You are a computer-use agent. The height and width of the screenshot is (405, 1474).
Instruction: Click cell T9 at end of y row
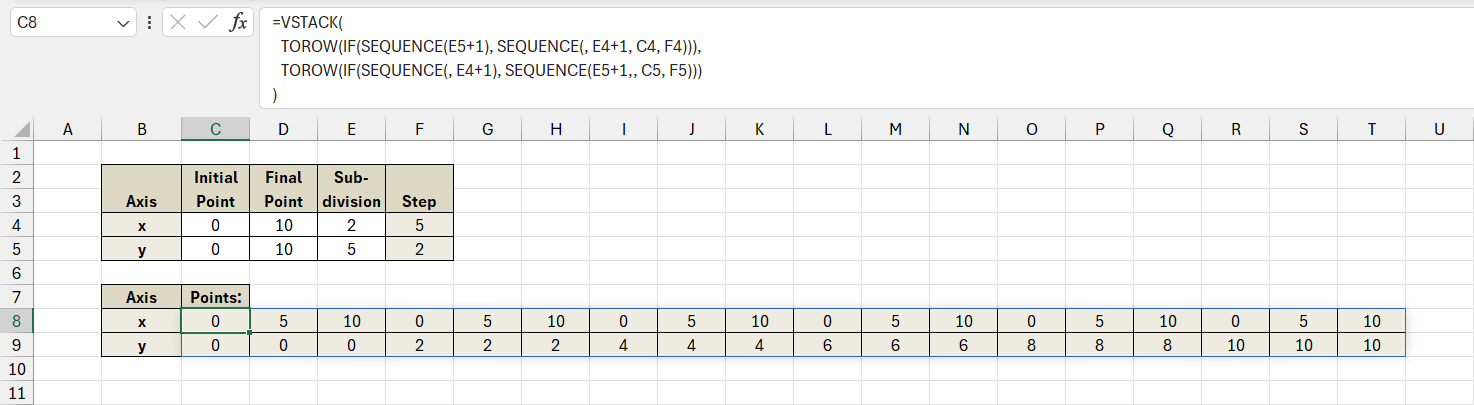(x=1371, y=345)
